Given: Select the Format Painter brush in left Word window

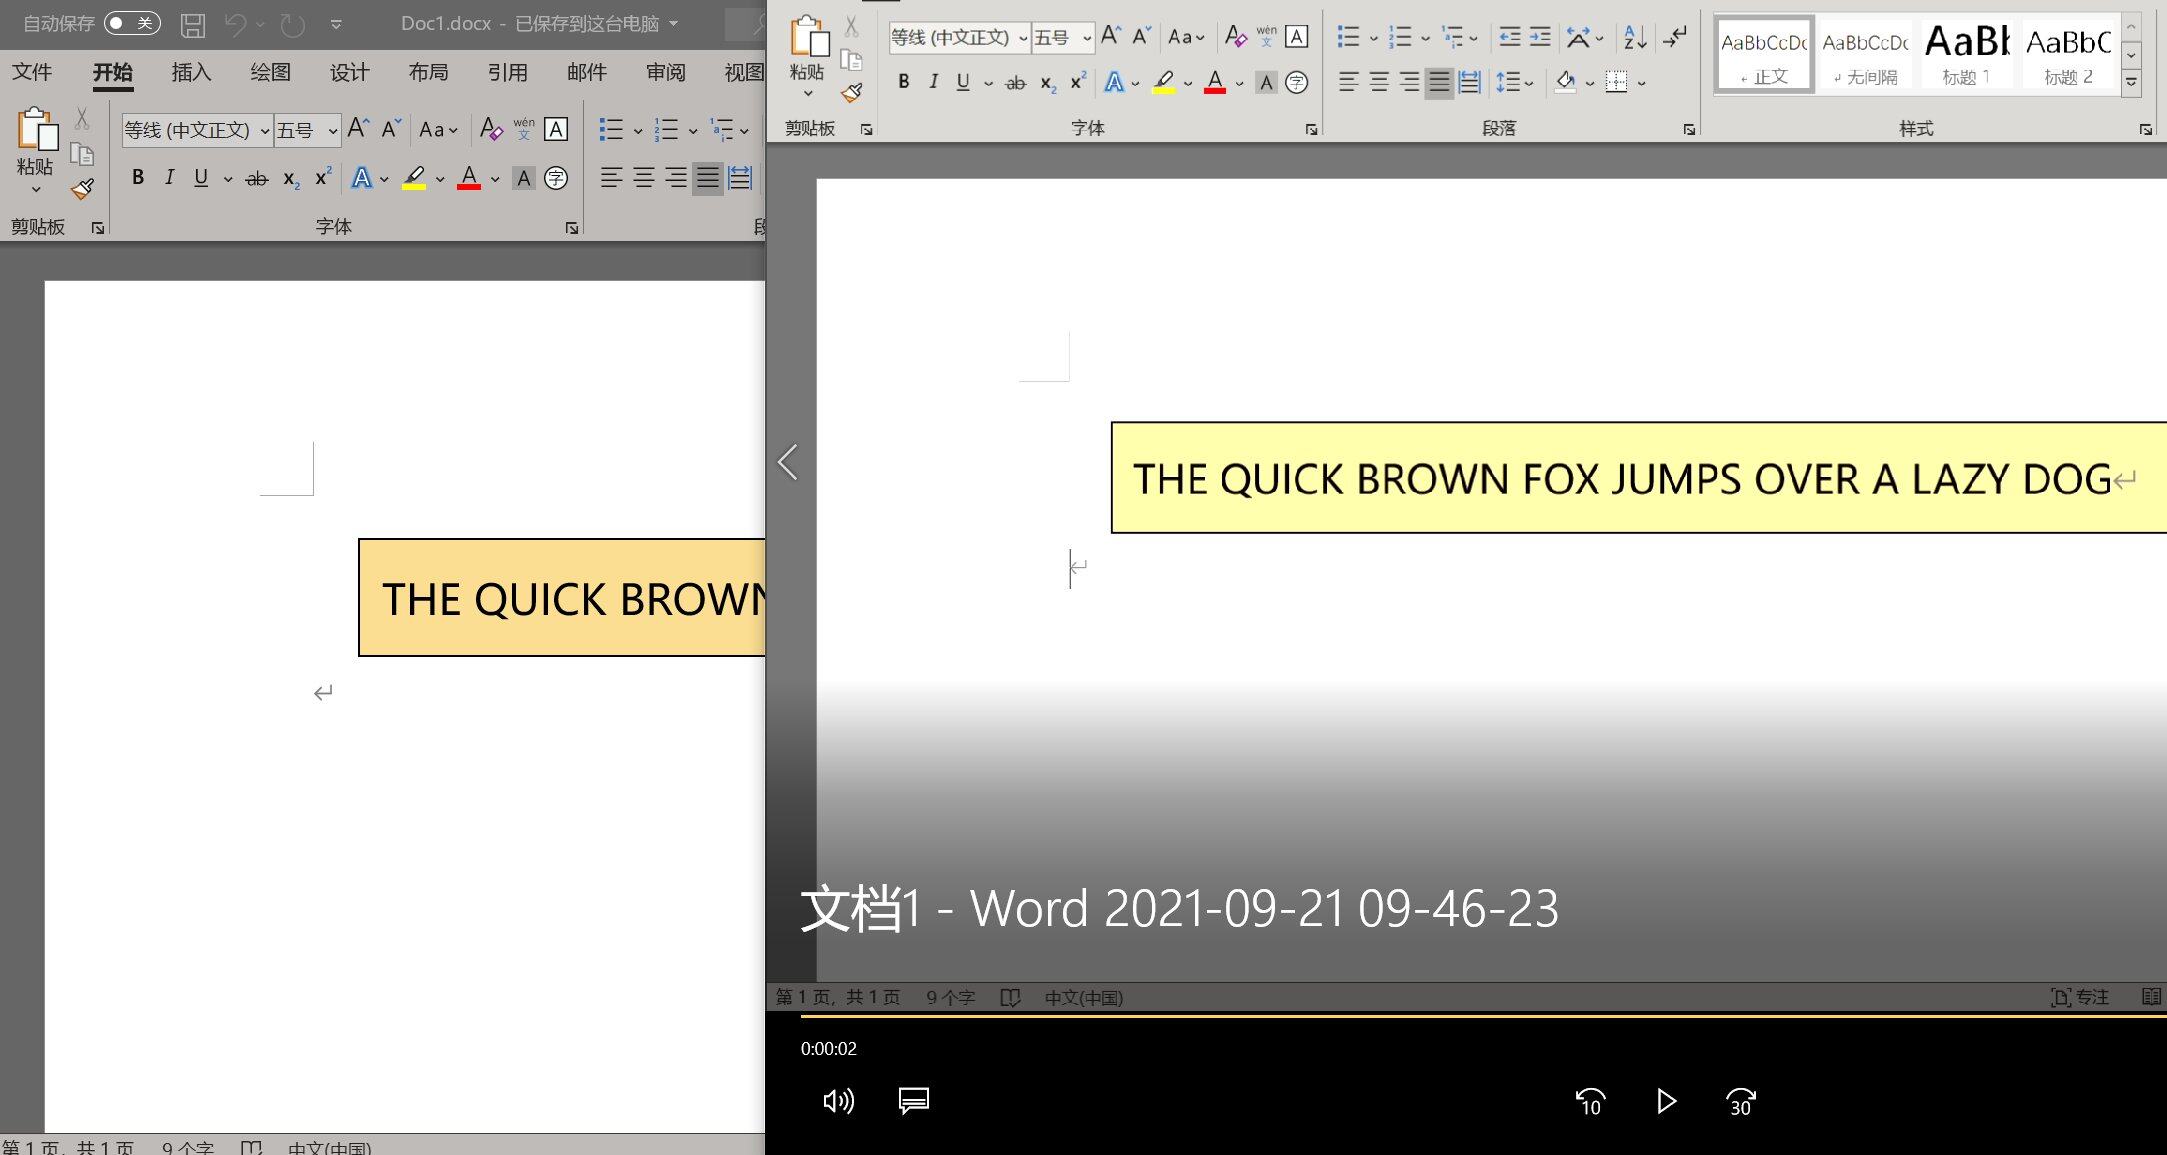Looking at the screenshot, I should click(82, 189).
